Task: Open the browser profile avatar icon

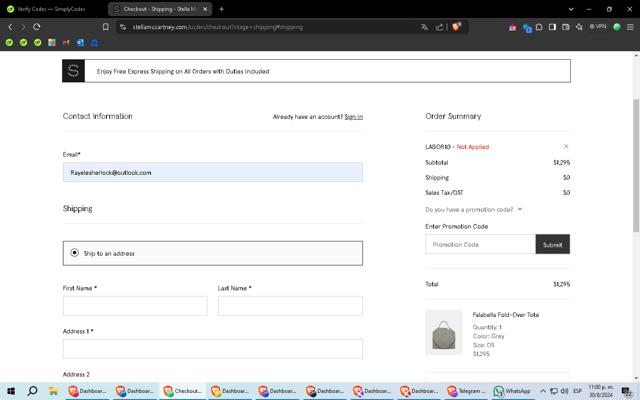Action: pyautogui.click(x=617, y=27)
